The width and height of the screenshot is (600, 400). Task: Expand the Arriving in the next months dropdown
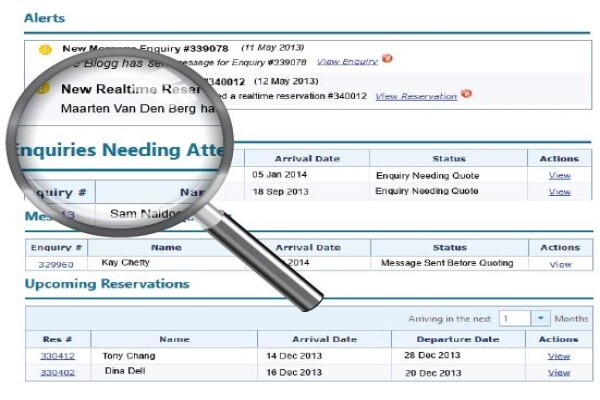click(540, 318)
